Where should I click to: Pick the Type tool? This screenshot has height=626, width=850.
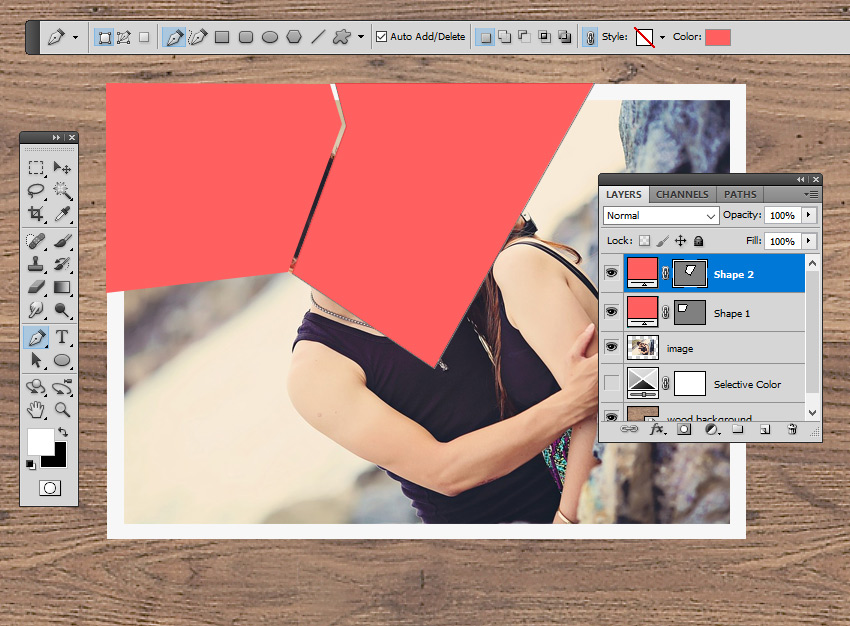pyautogui.click(x=62, y=337)
